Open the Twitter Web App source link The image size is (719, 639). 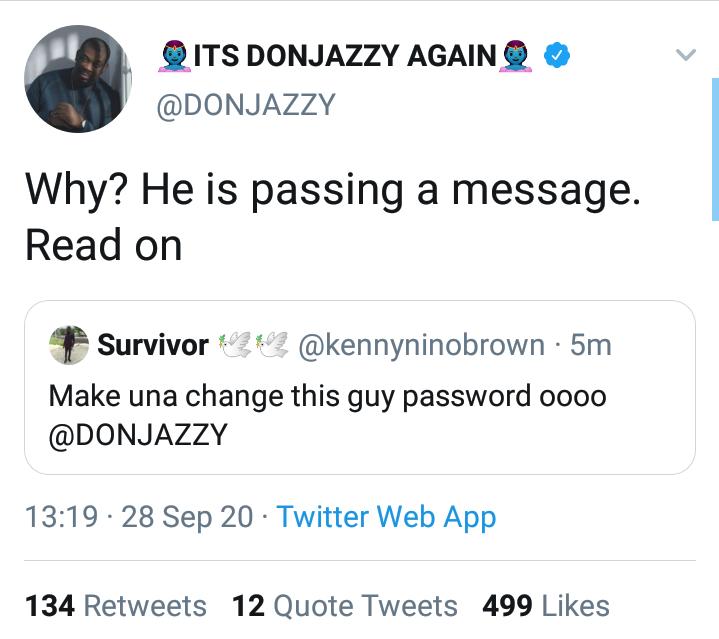tap(386, 517)
